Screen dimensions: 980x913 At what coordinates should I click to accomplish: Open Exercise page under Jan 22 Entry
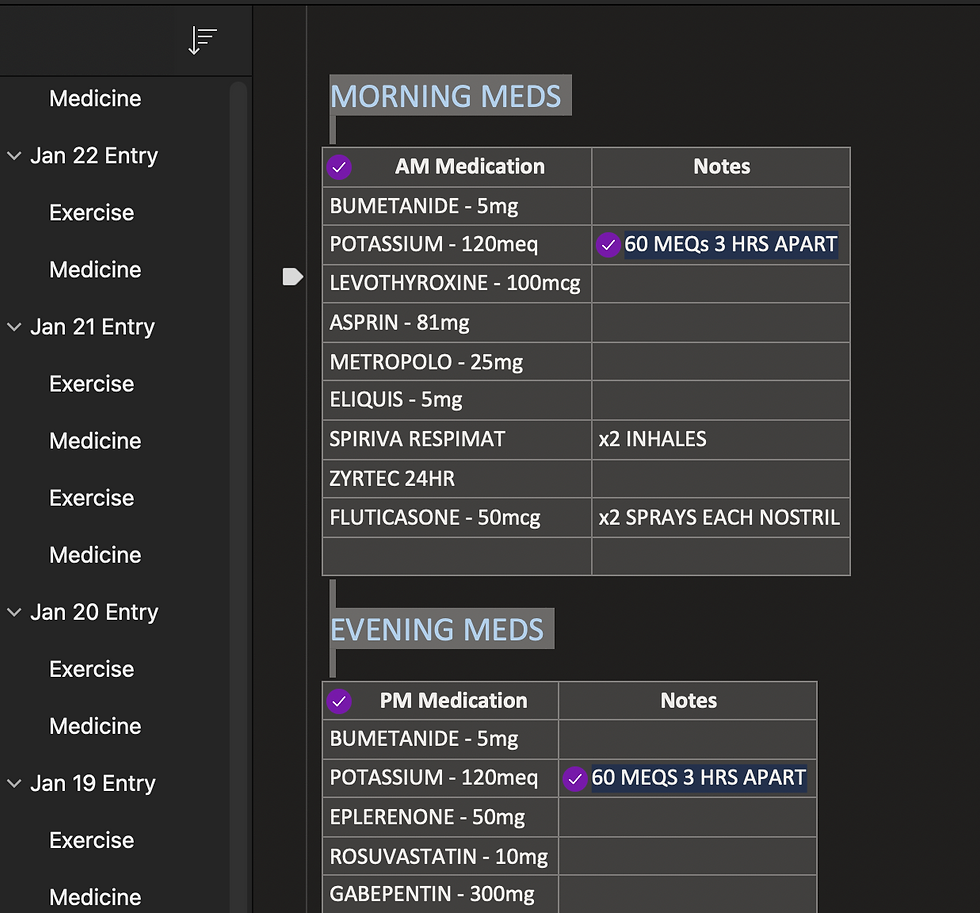pos(91,212)
